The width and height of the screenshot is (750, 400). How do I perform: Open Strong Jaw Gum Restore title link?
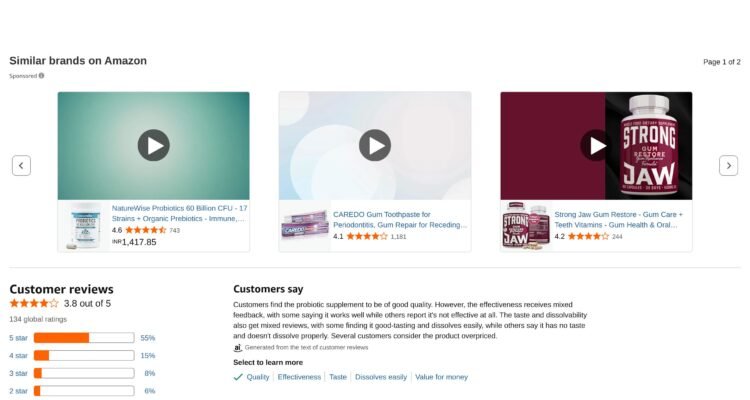tap(619, 220)
